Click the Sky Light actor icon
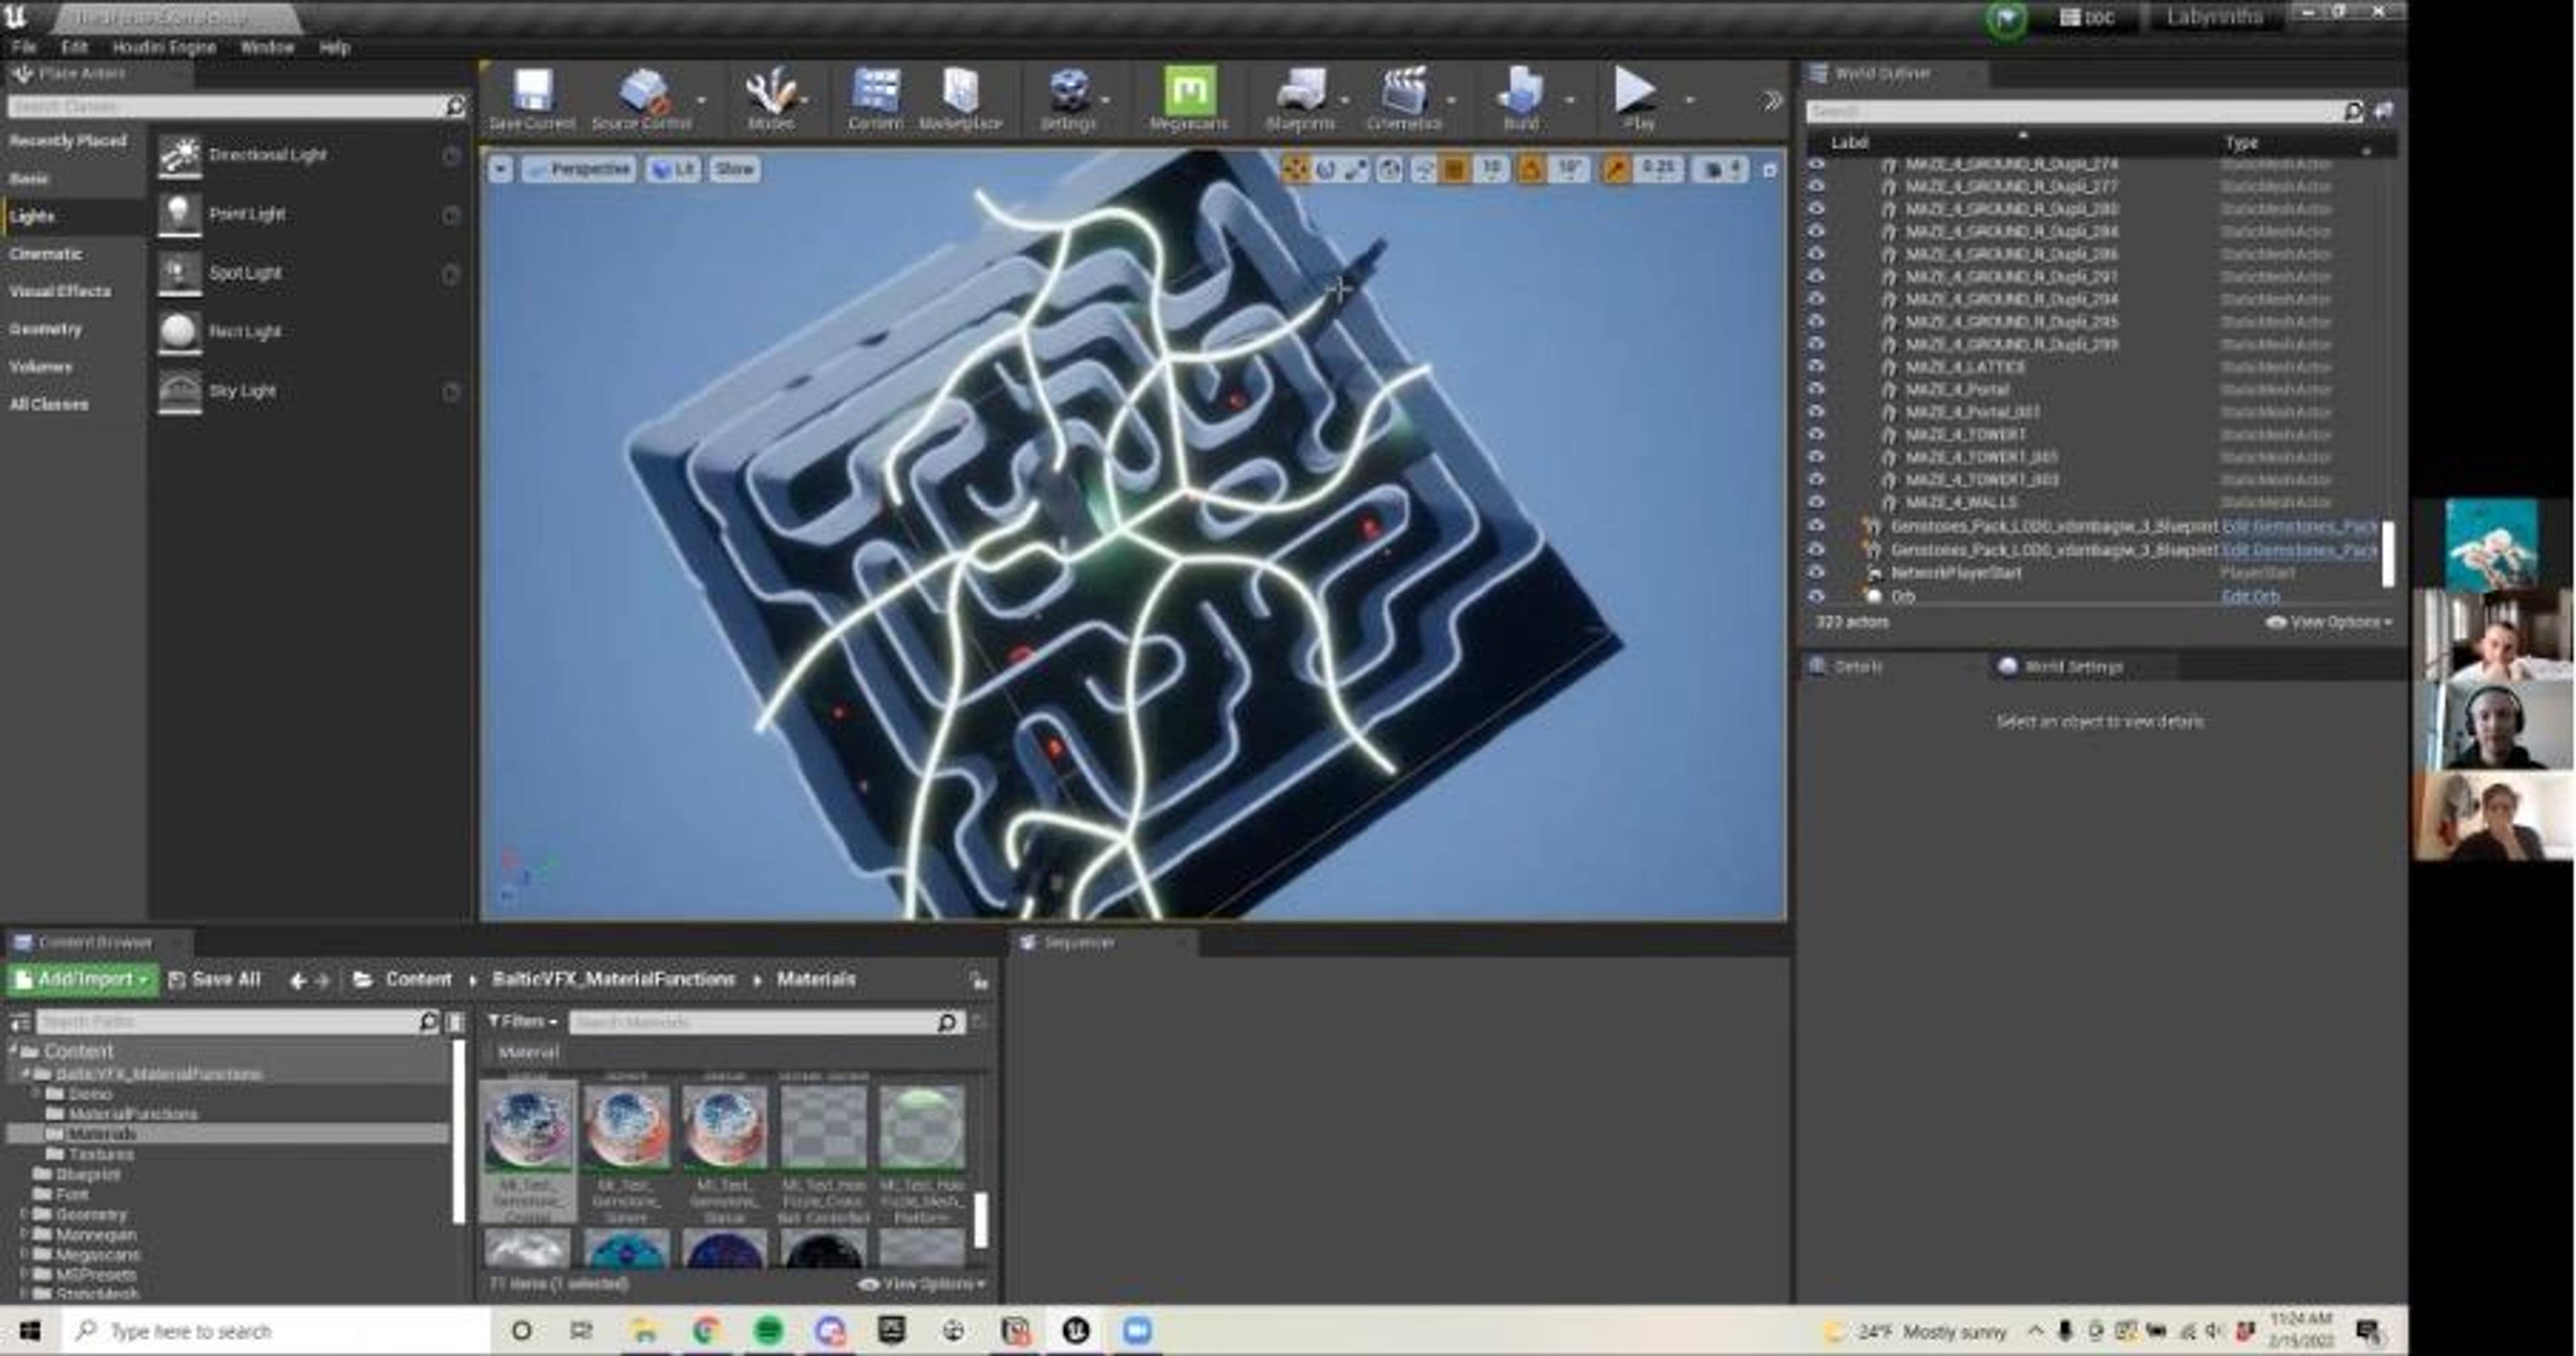 pos(180,391)
